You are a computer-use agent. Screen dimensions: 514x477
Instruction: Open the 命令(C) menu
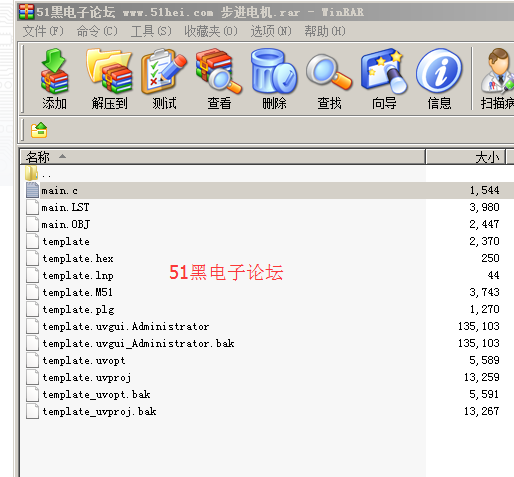click(97, 31)
